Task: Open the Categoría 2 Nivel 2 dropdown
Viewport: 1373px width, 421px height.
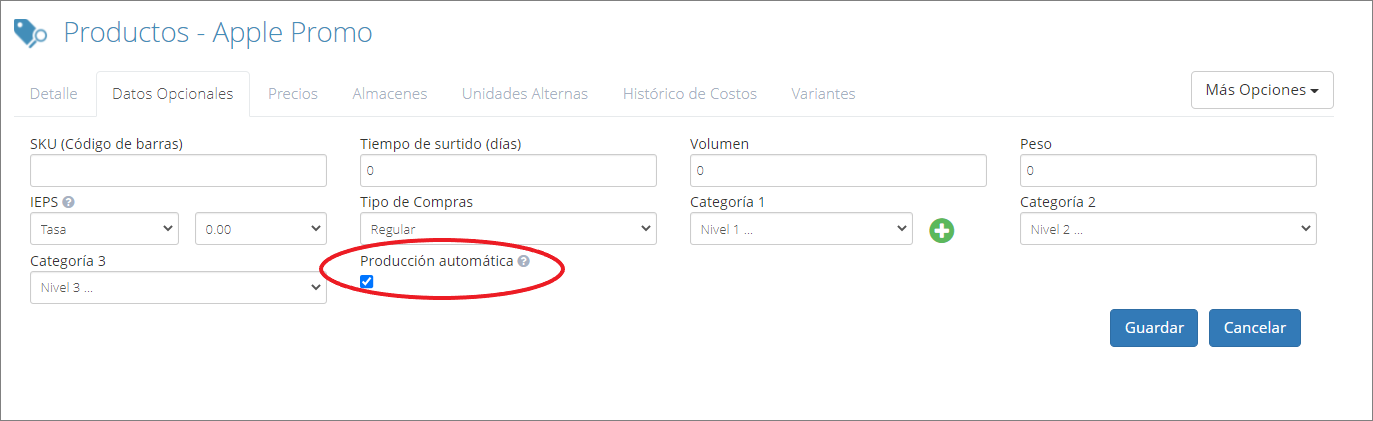Action: (x=1168, y=229)
